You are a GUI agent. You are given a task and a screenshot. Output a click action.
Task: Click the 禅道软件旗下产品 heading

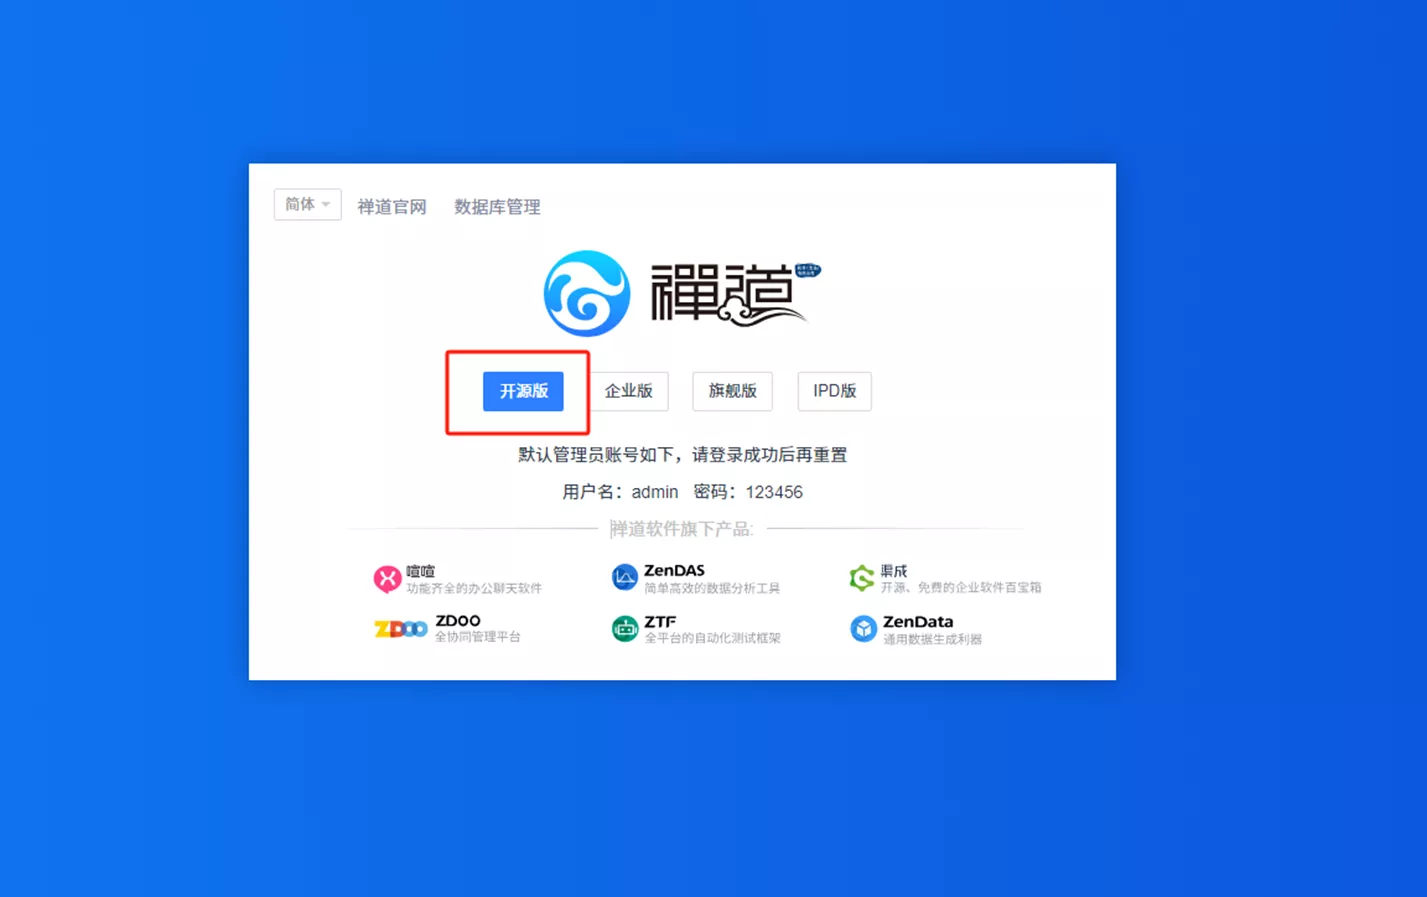(681, 528)
